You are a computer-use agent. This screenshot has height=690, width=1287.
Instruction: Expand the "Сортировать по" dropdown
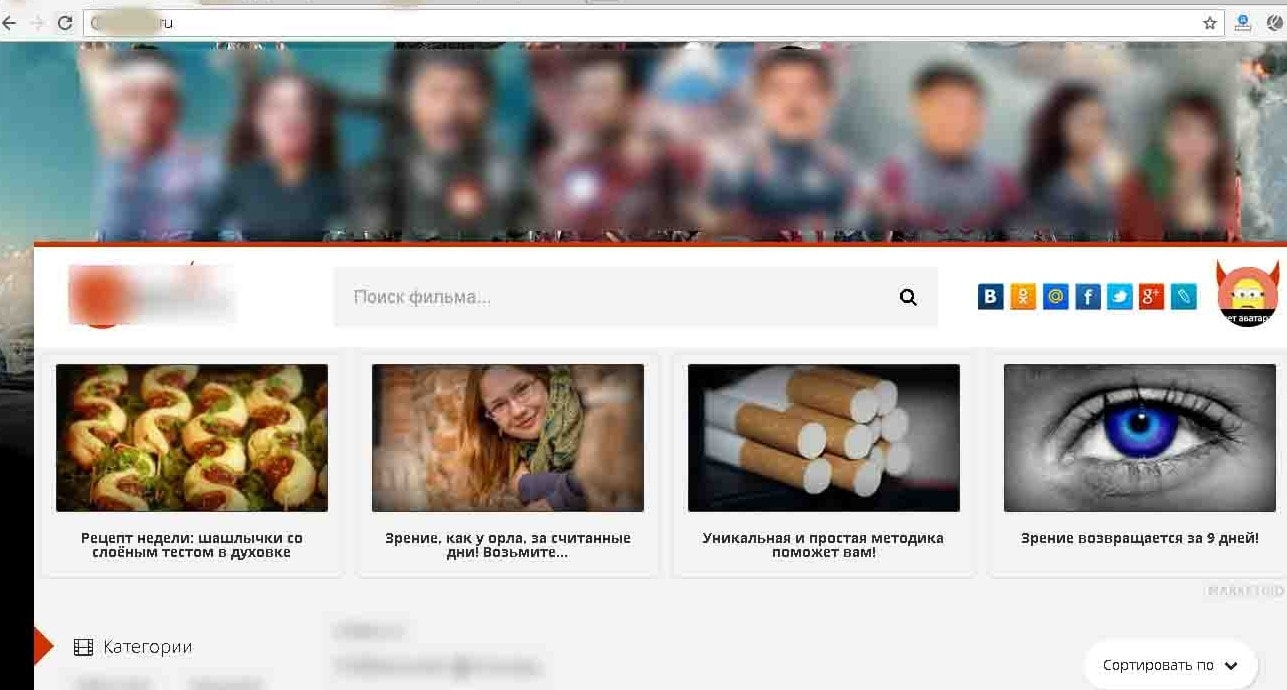tap(1170, 665)
